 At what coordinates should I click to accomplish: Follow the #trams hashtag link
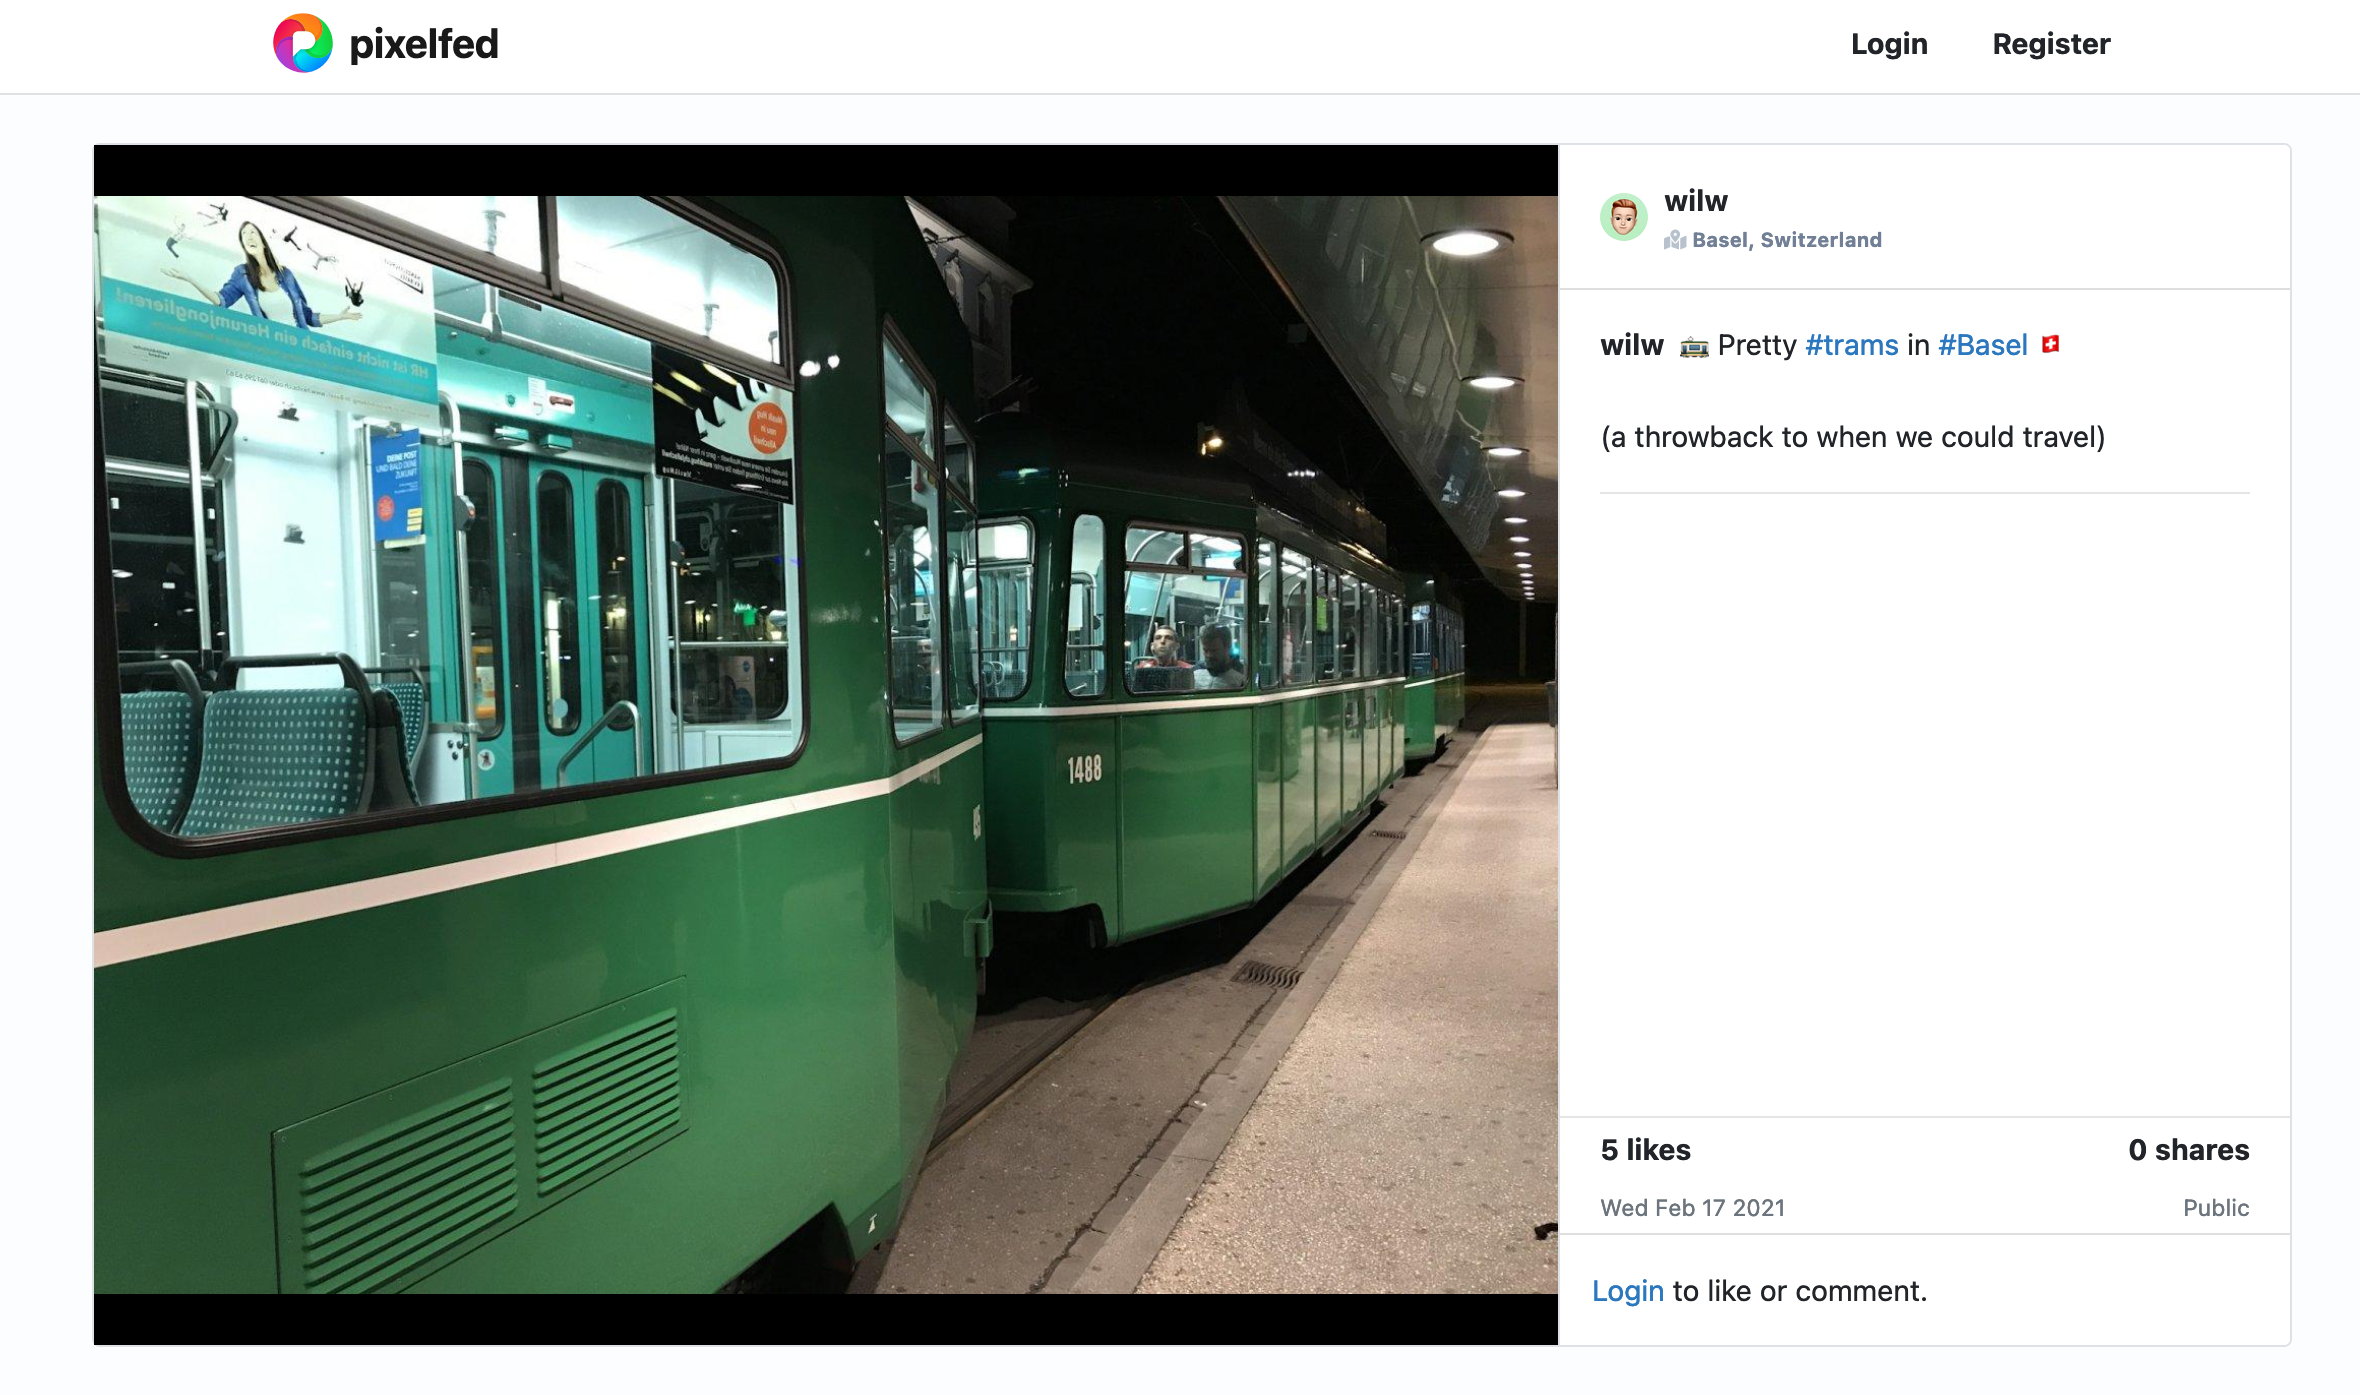(1852, 345)
